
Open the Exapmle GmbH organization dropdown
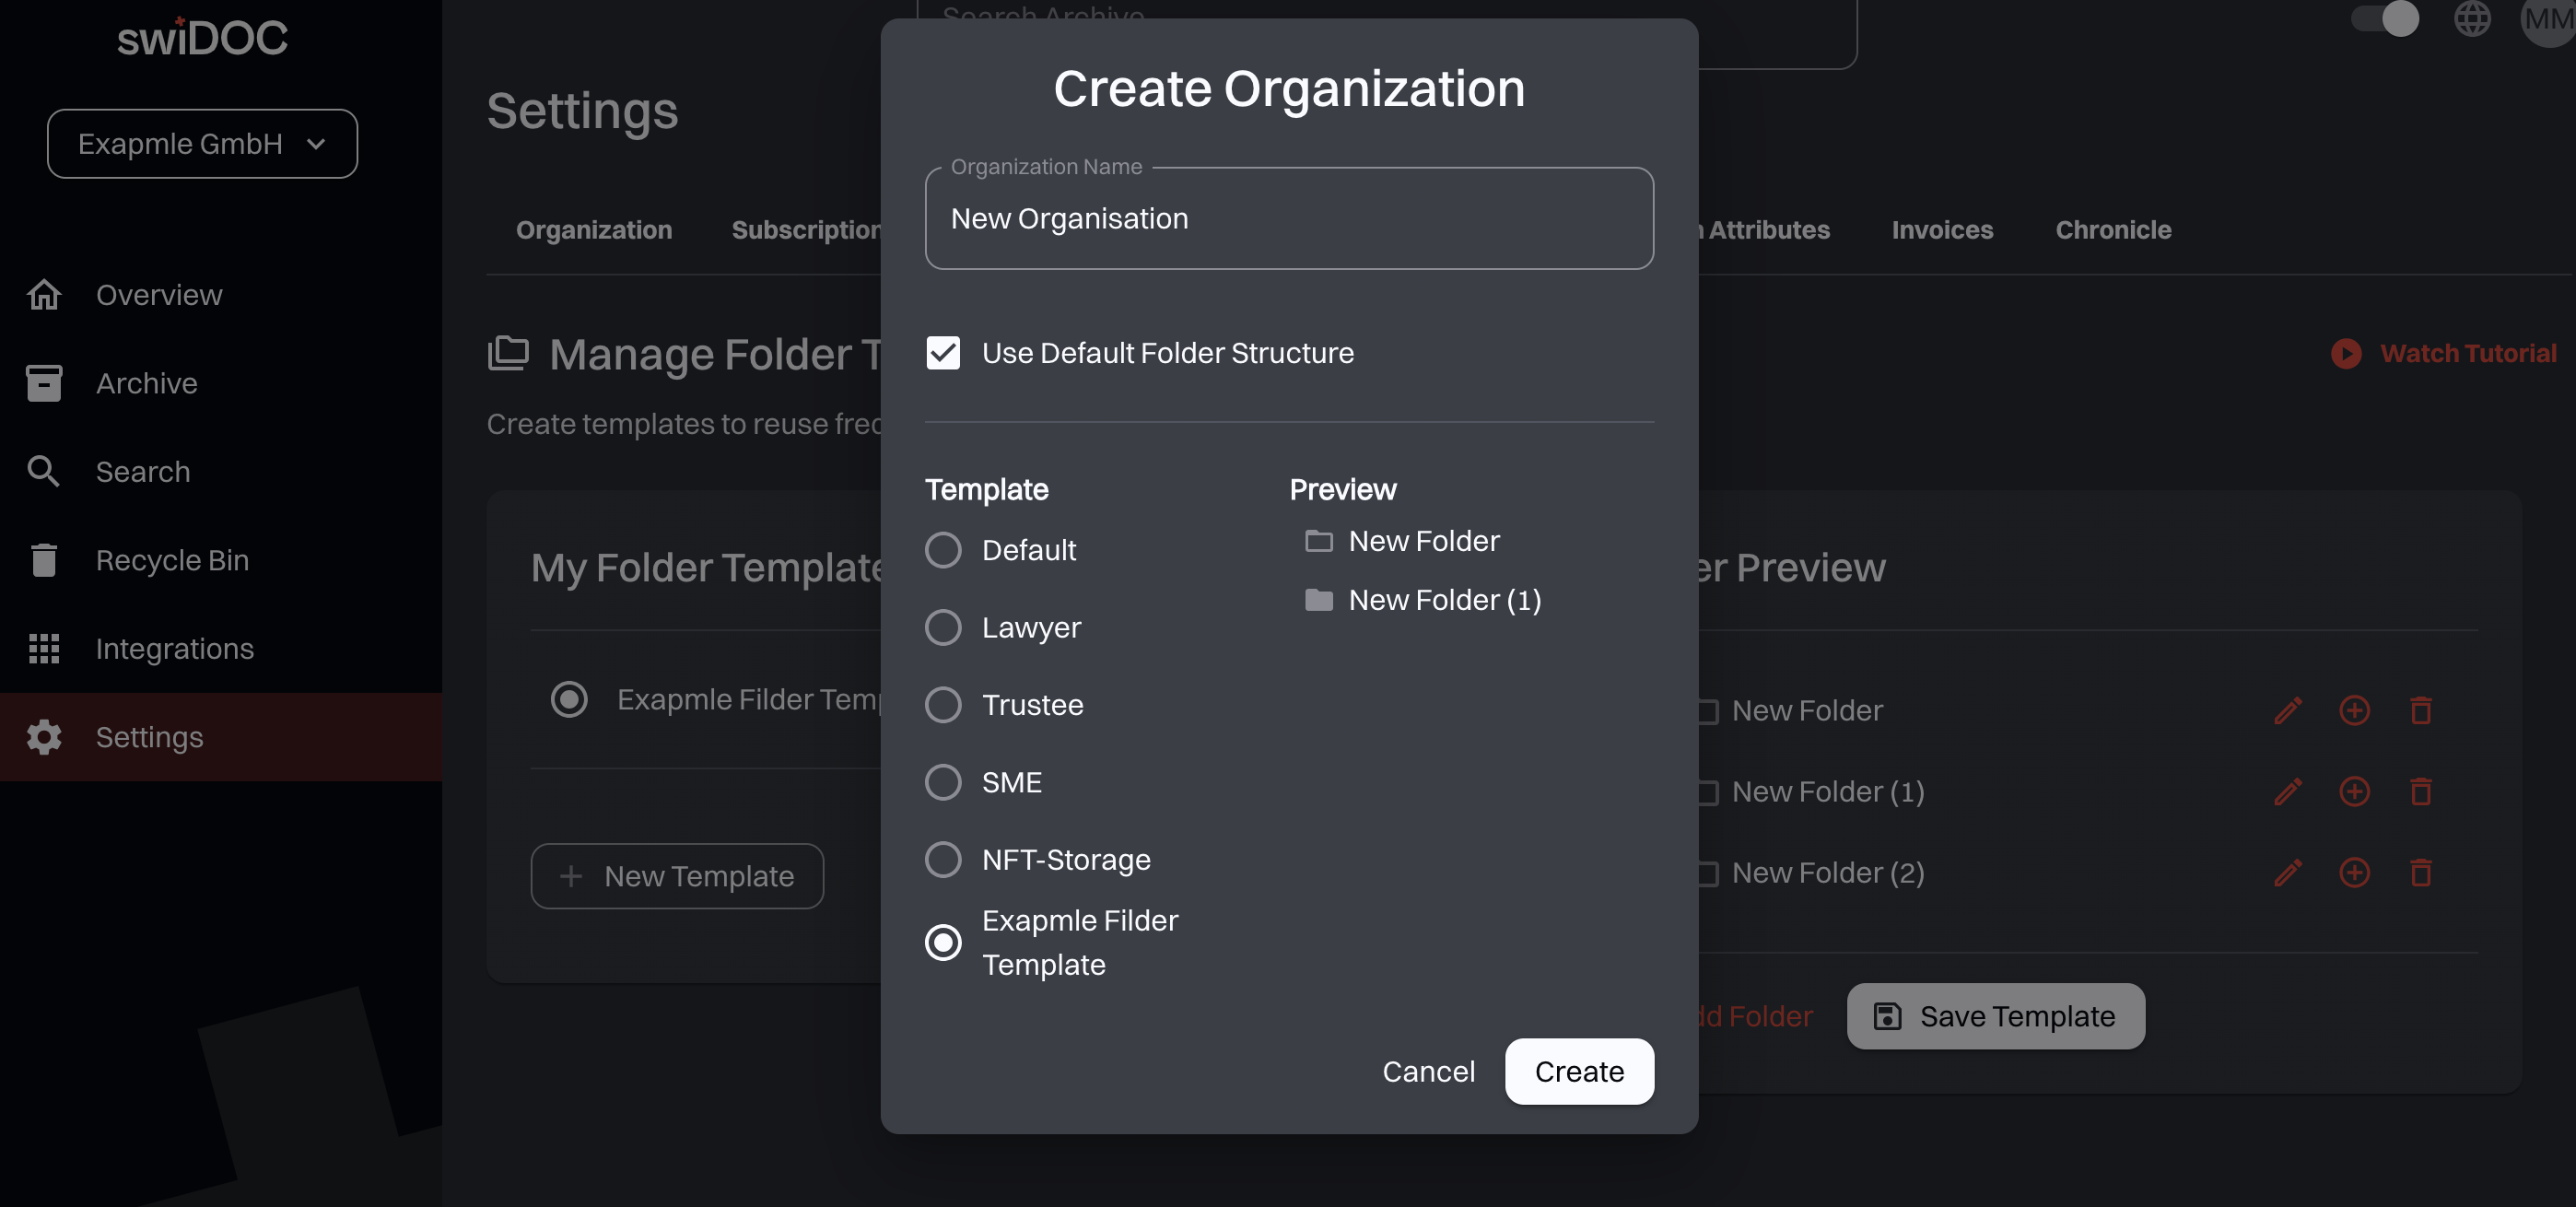pyautogui.click(x=202, y=143)
